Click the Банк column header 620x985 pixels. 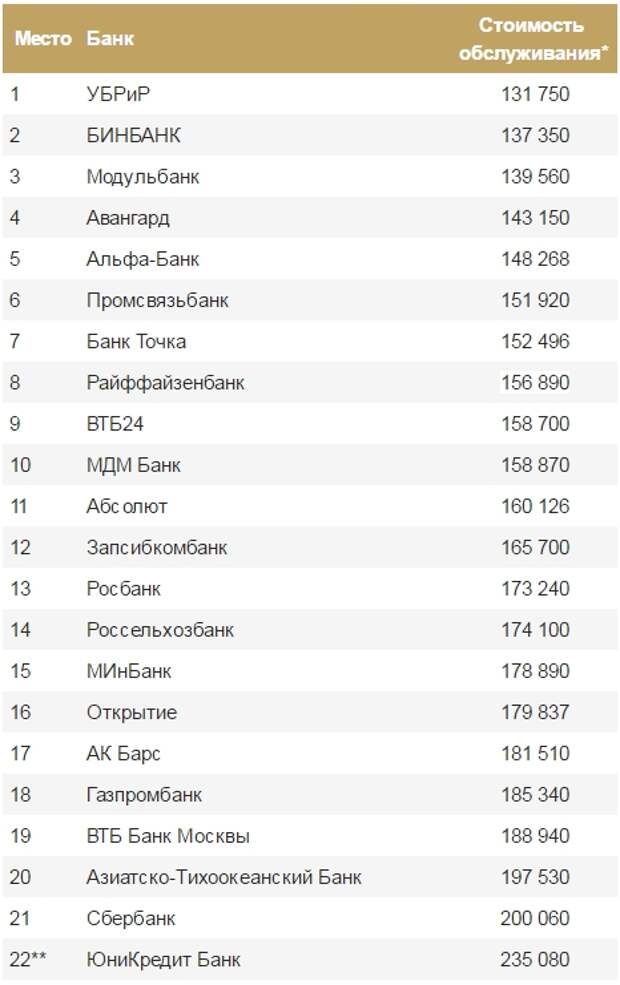pyautogui.click(x=110, y=38)
